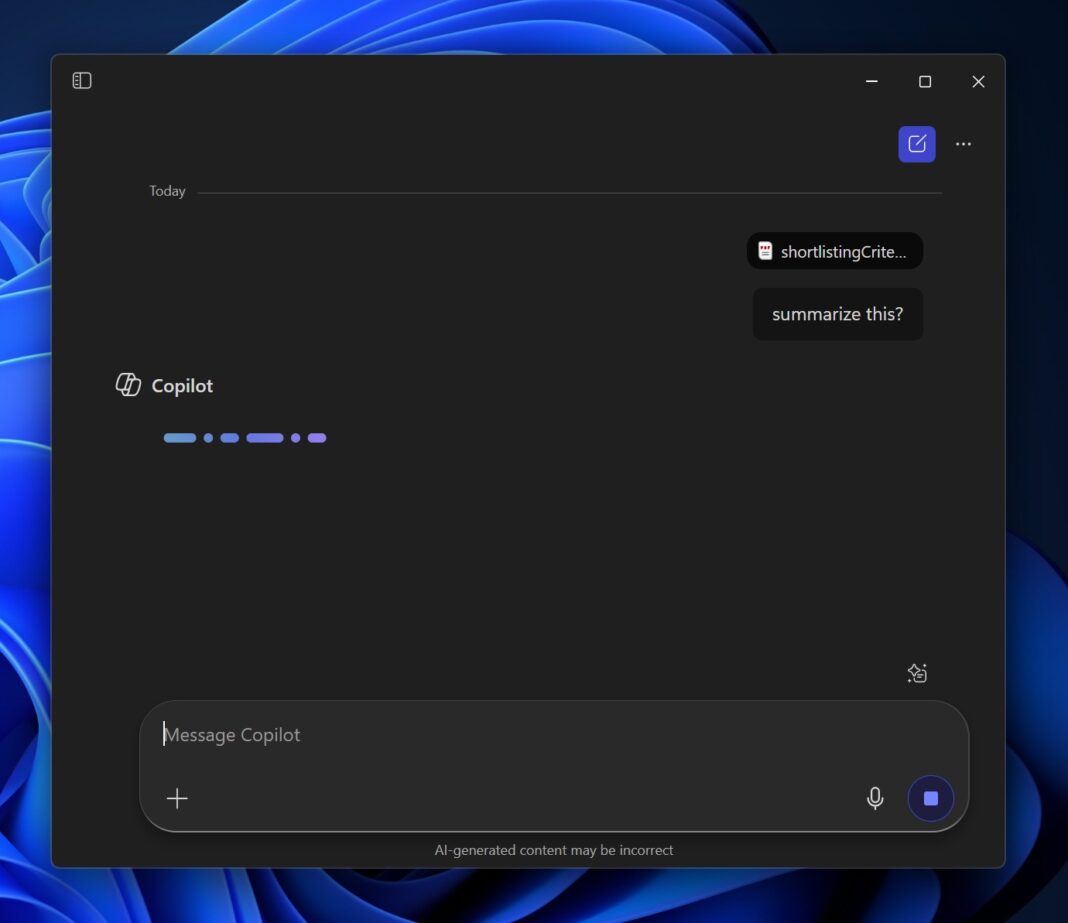Maximize the Copilot window

click(x=924, y=81)
